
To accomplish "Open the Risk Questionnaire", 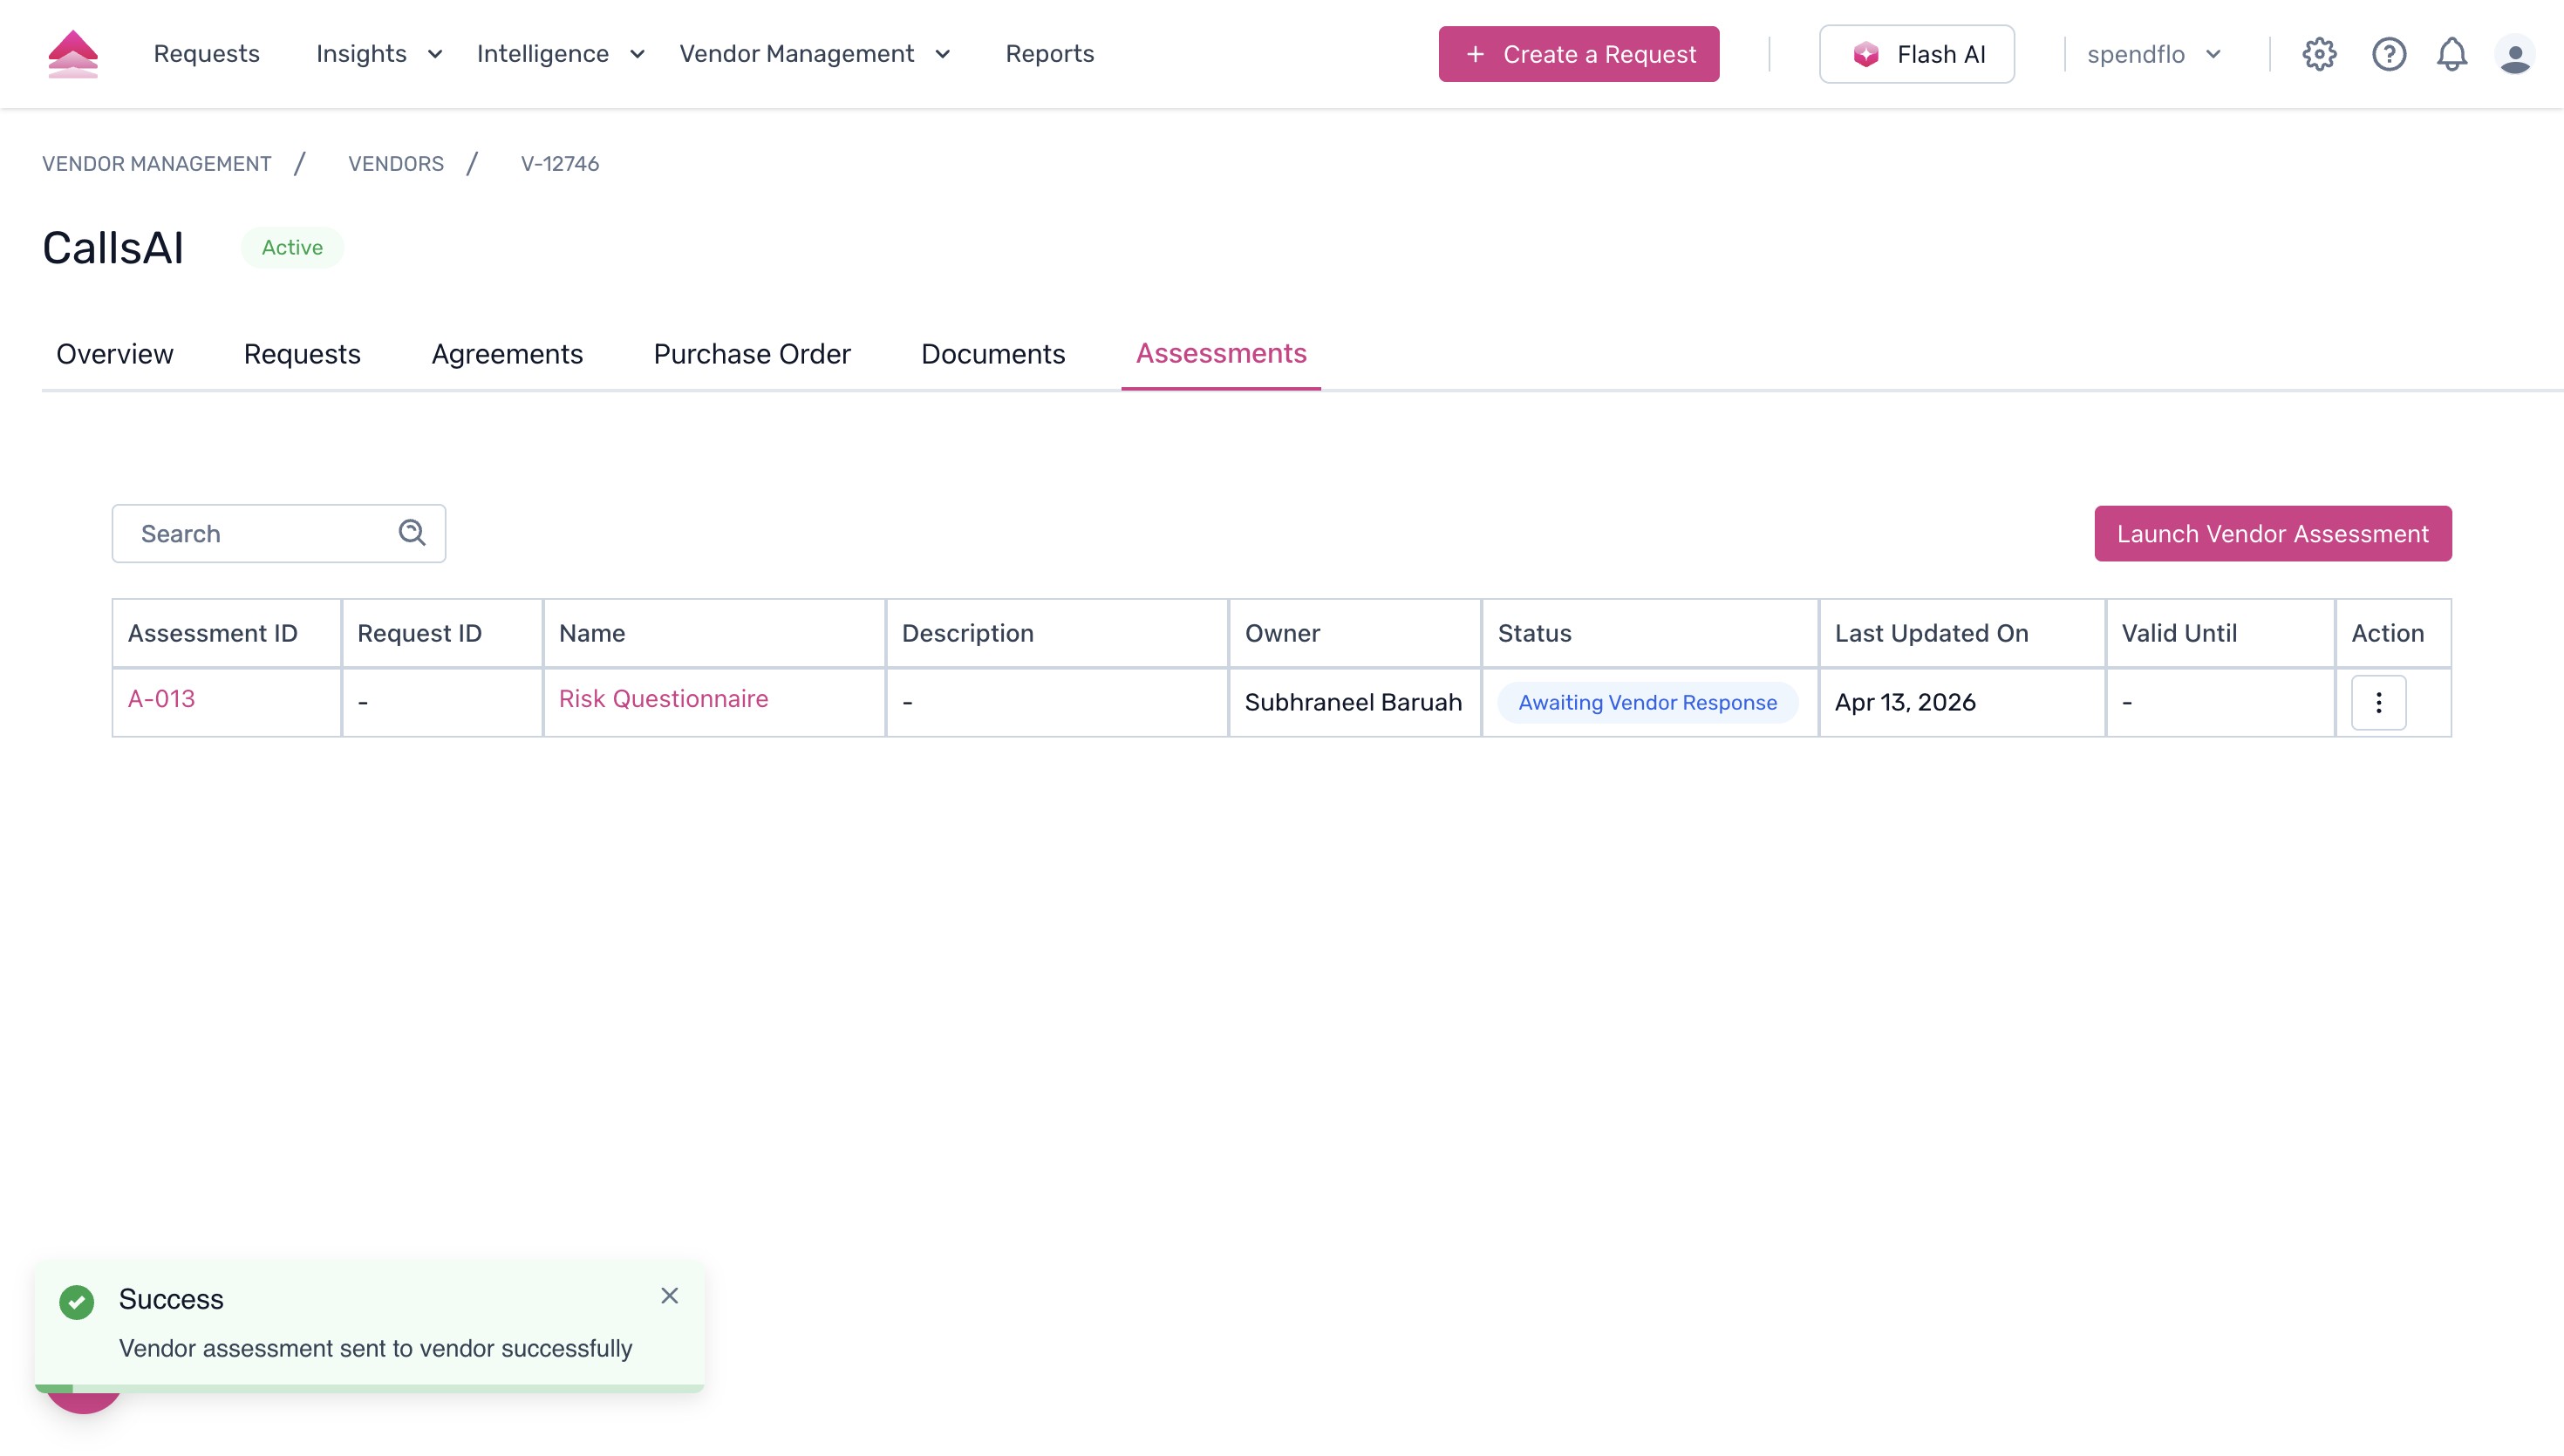I will point(663,699).
